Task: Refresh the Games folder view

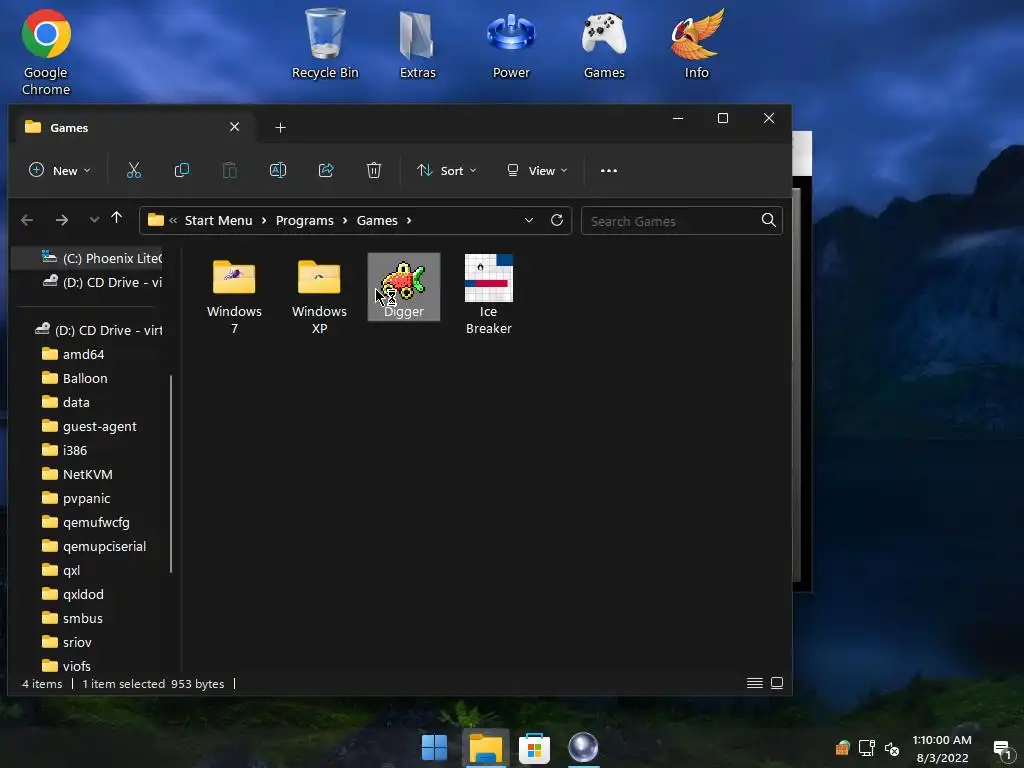Action: pos(557,220)
